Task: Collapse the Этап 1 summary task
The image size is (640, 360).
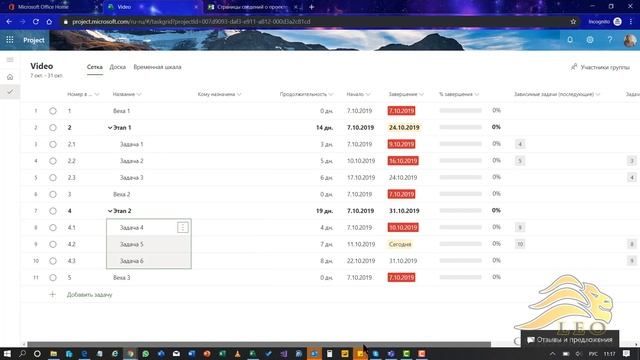Action: pyautogui.click(x=110, y=128)
